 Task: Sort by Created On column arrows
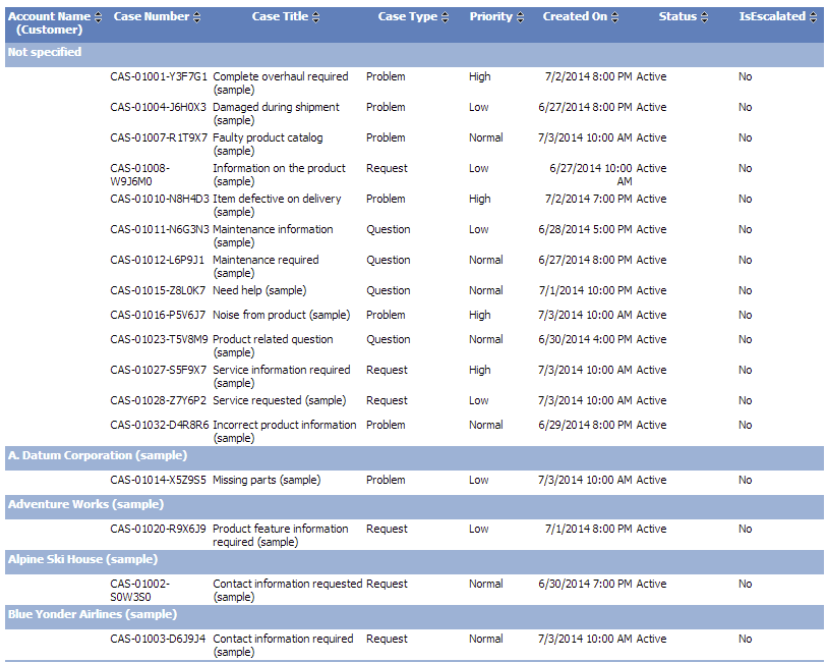[x=614, y=17]
